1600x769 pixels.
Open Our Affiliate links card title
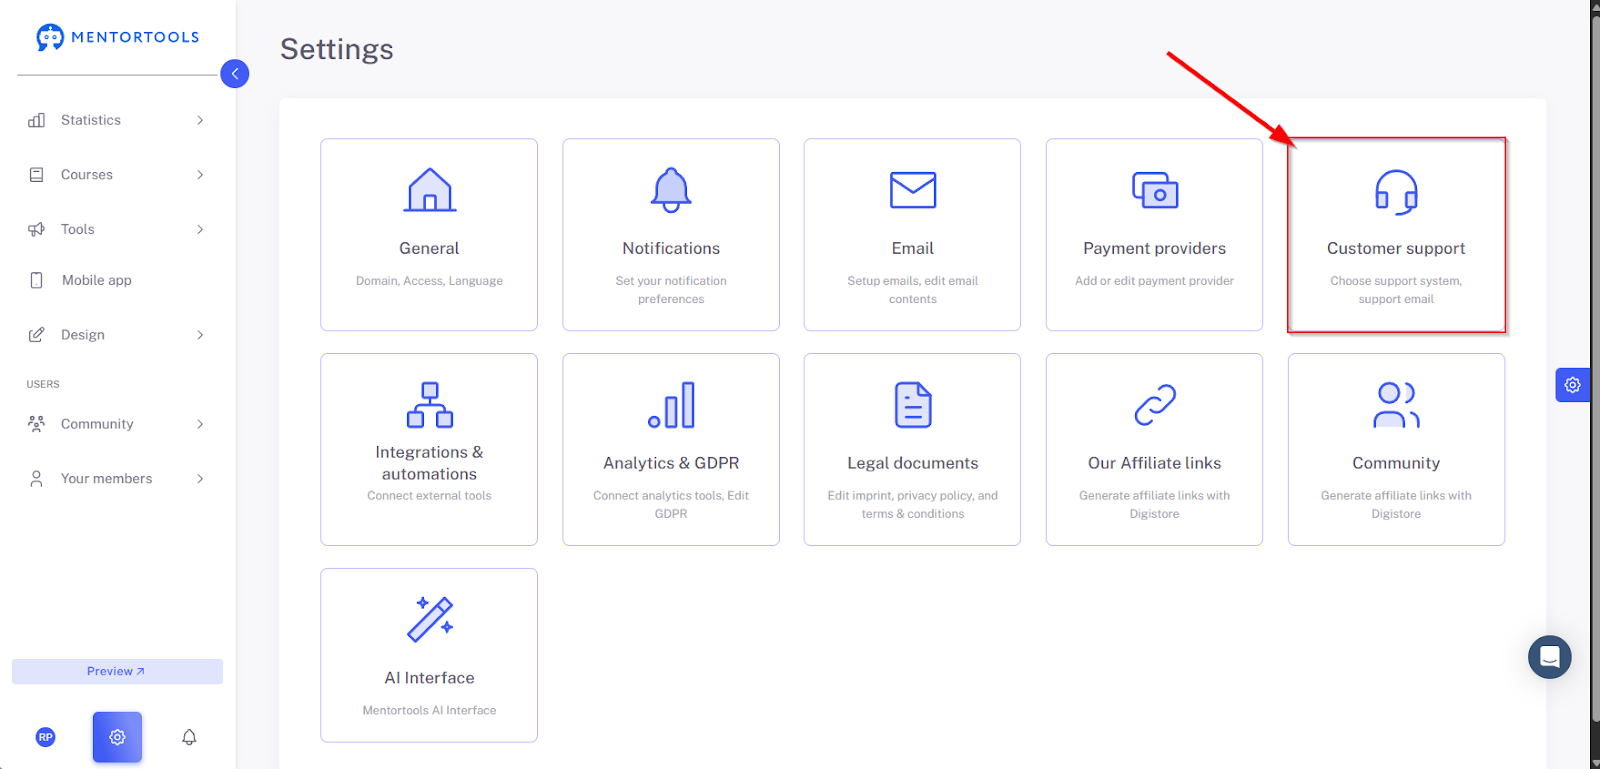(1155, 463)
